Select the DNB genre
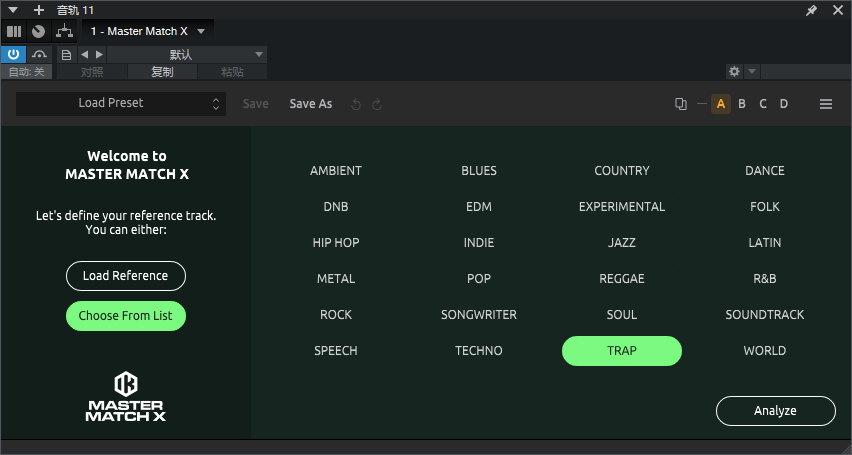This screenshot has height=455, width=852. pyautogui.click(x=336, y=207)
